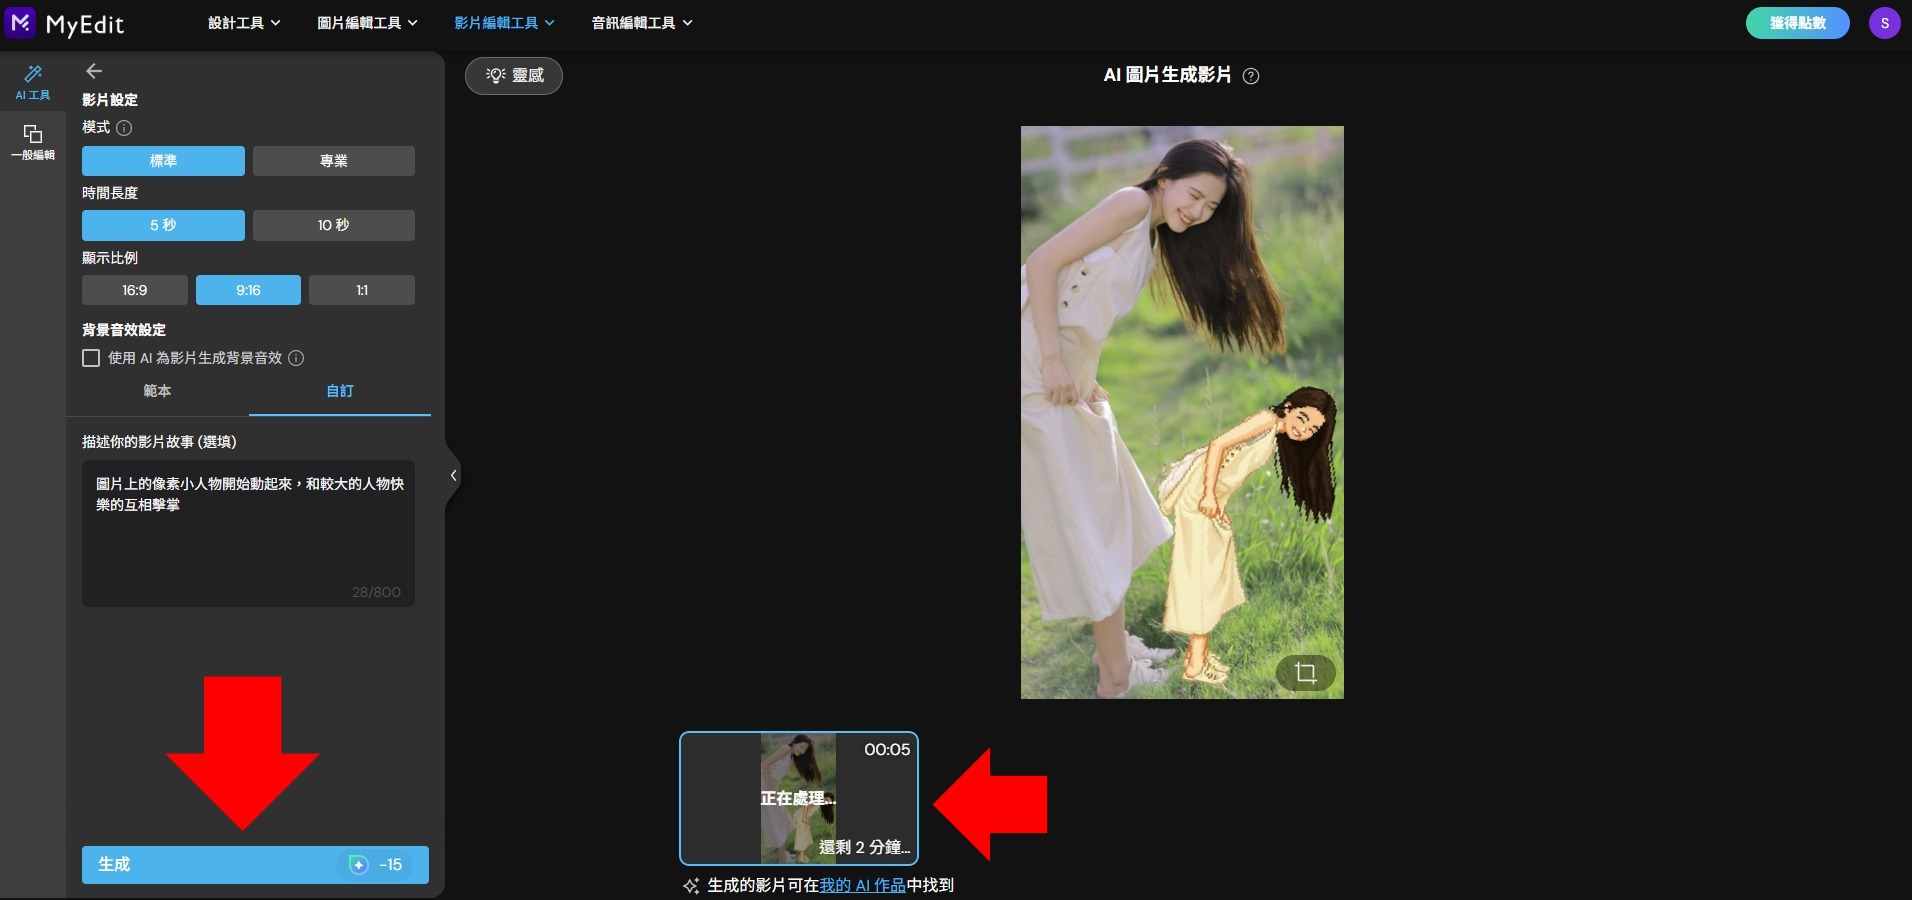Image resolution: width=1912 pixels, height=900 pixels.
Task: Open the 圖片編輯工具 dropdown menu
Action: (x=367, y=23)
